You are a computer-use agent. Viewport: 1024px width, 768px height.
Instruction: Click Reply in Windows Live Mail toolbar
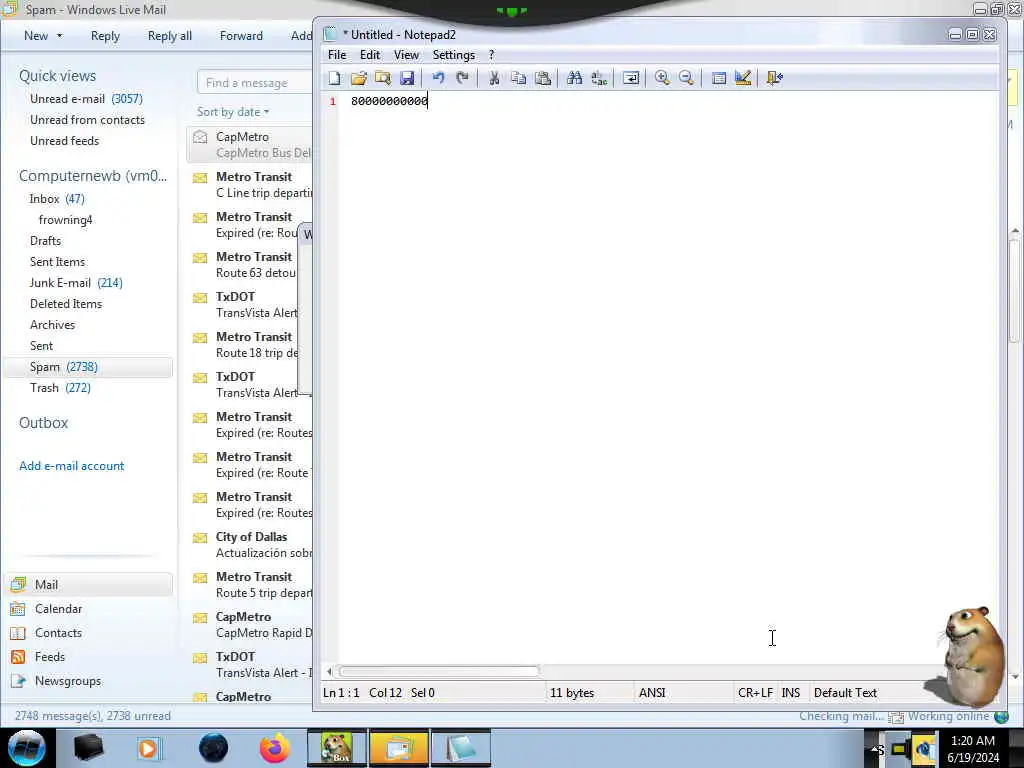click(105, 36)
